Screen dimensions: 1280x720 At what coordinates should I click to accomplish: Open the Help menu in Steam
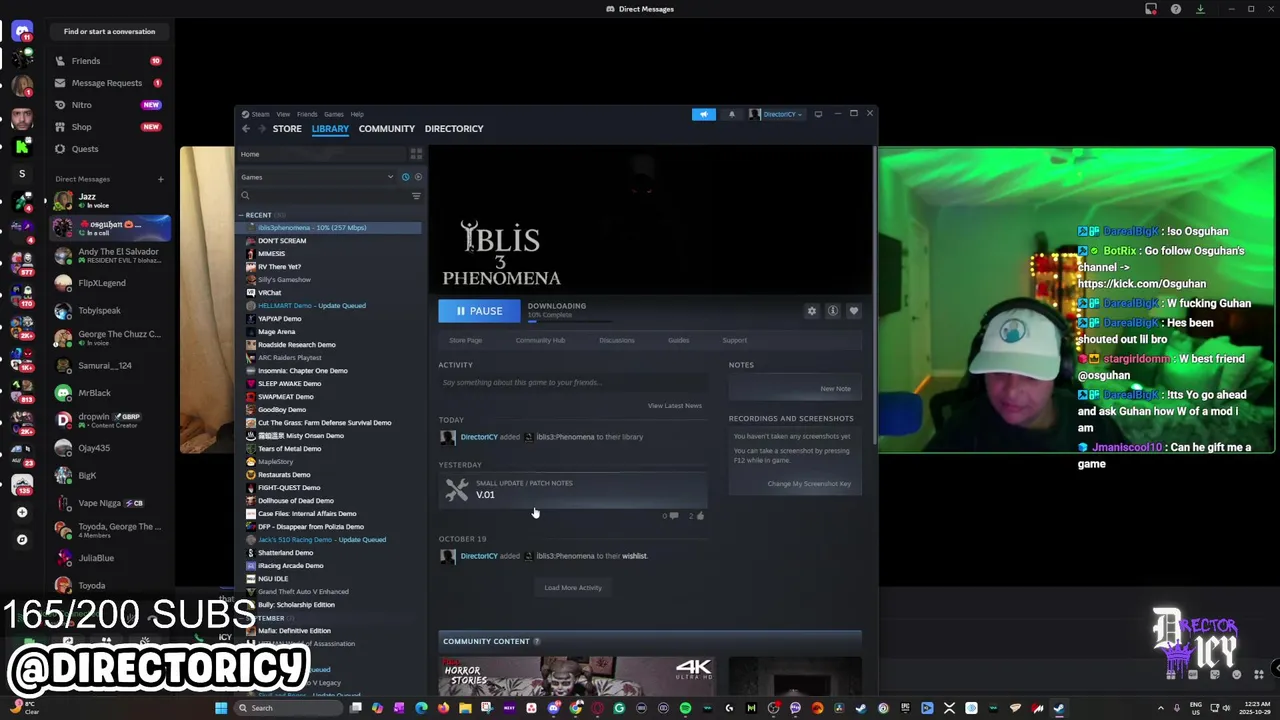[x=357, y=114]
